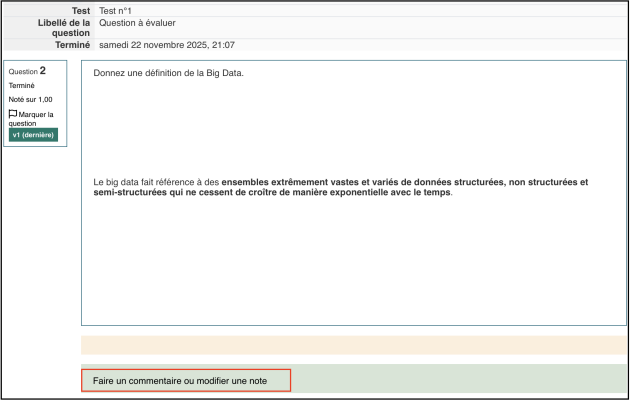Click the flag icon to mark question
Screen dimensions: 630x400
[x=13, y=114]
